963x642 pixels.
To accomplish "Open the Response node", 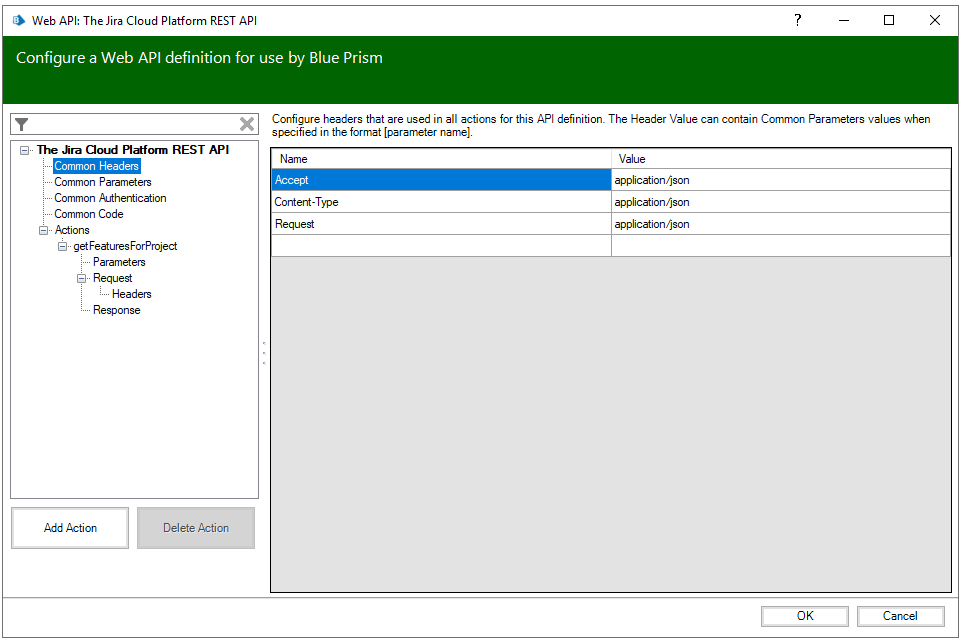I will (x=117, y=310).
